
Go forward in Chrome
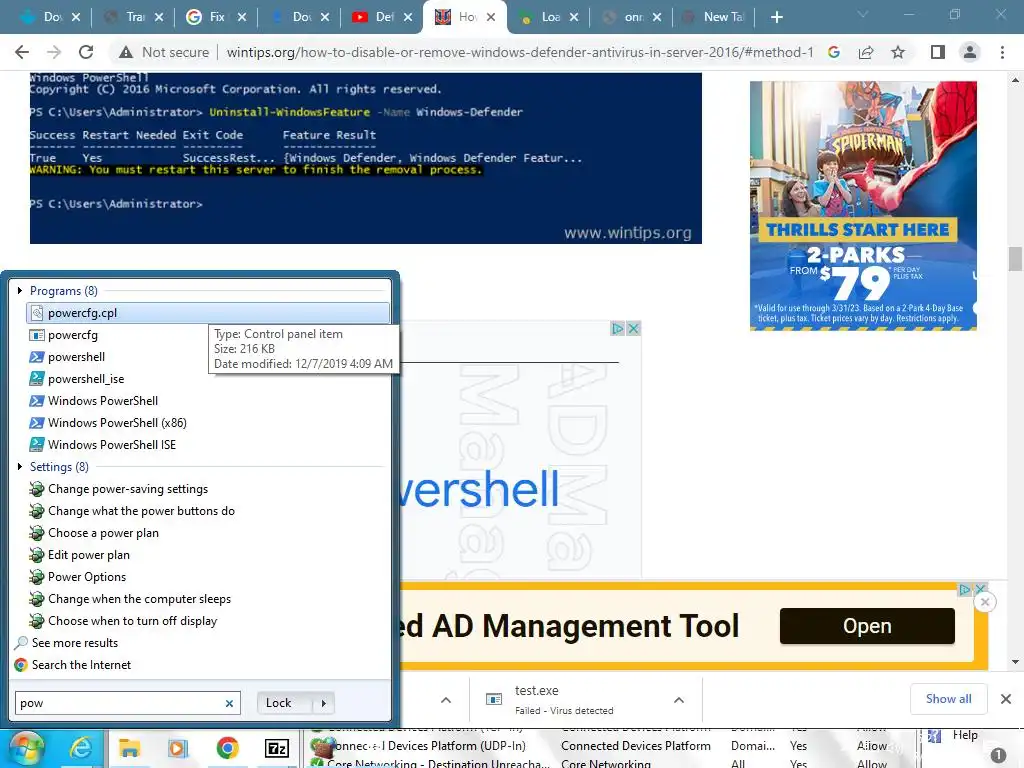pyautogui.click(x=54, y=52)
